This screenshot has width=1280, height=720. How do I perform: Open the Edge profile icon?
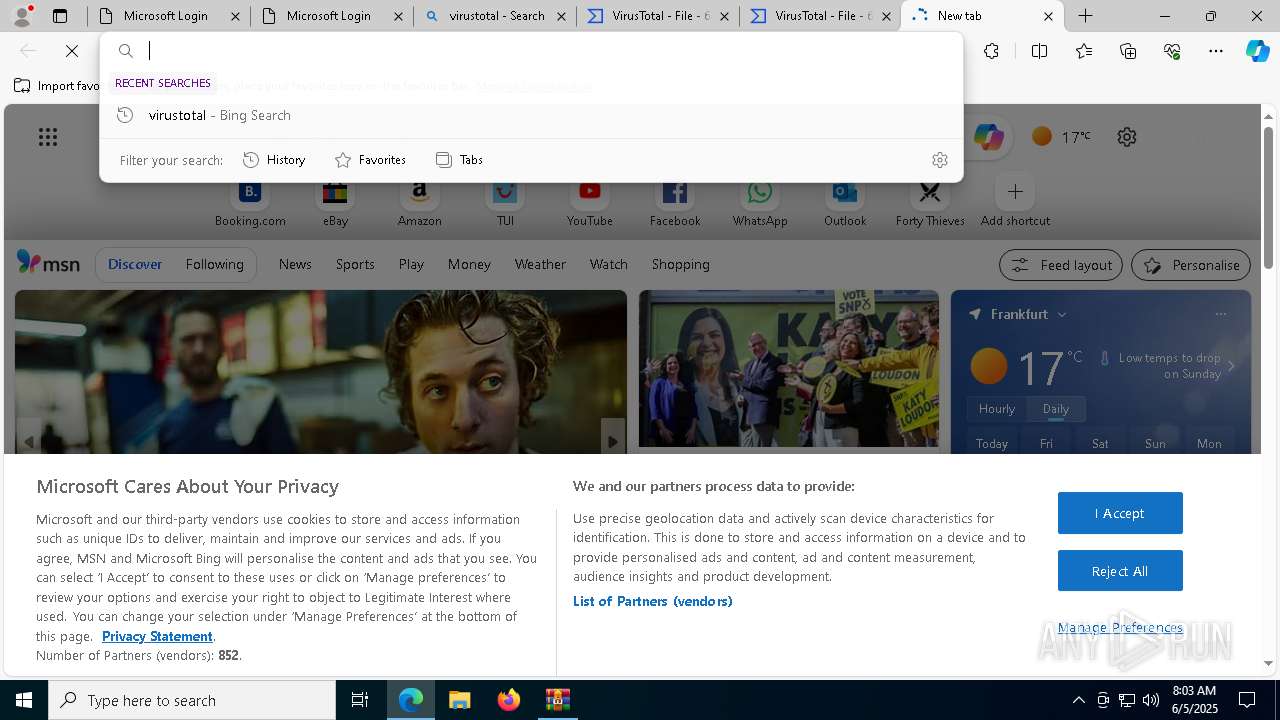(x=22, y=16)
